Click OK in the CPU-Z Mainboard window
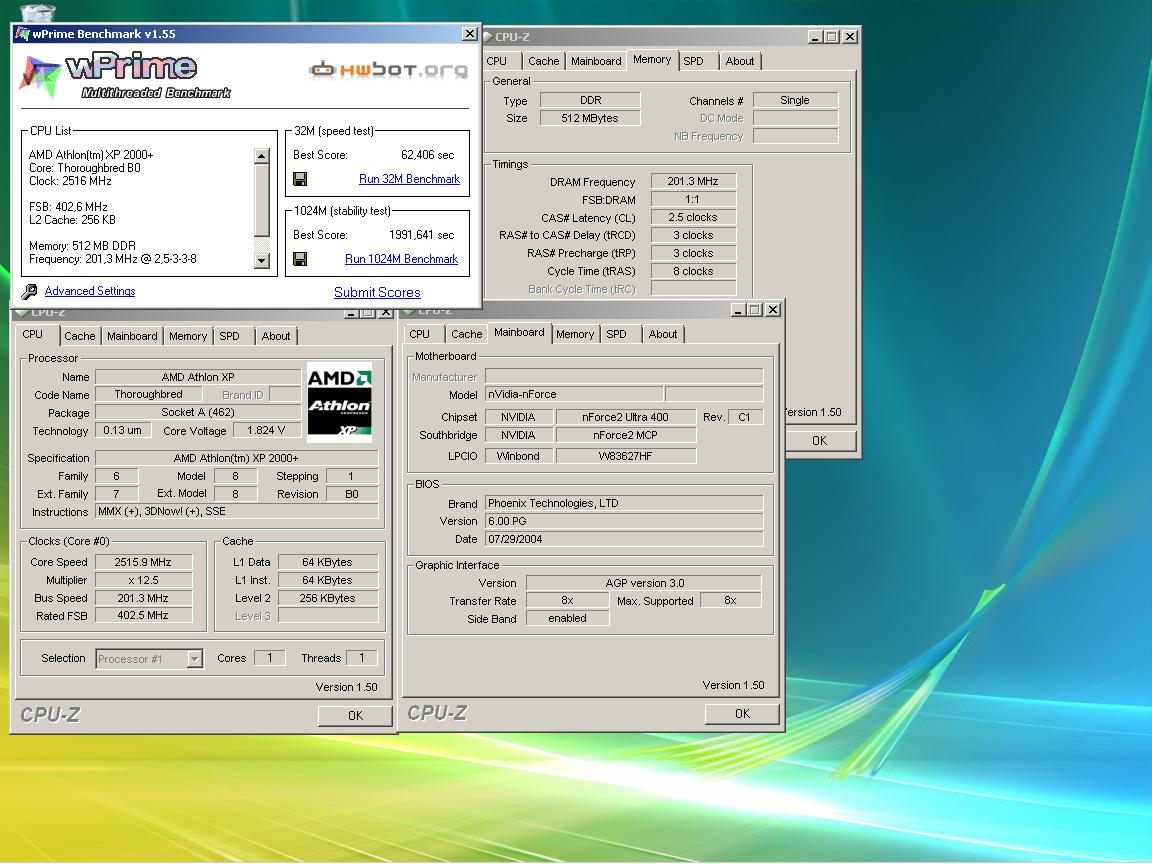1152x864 pixels. (742, 713)
